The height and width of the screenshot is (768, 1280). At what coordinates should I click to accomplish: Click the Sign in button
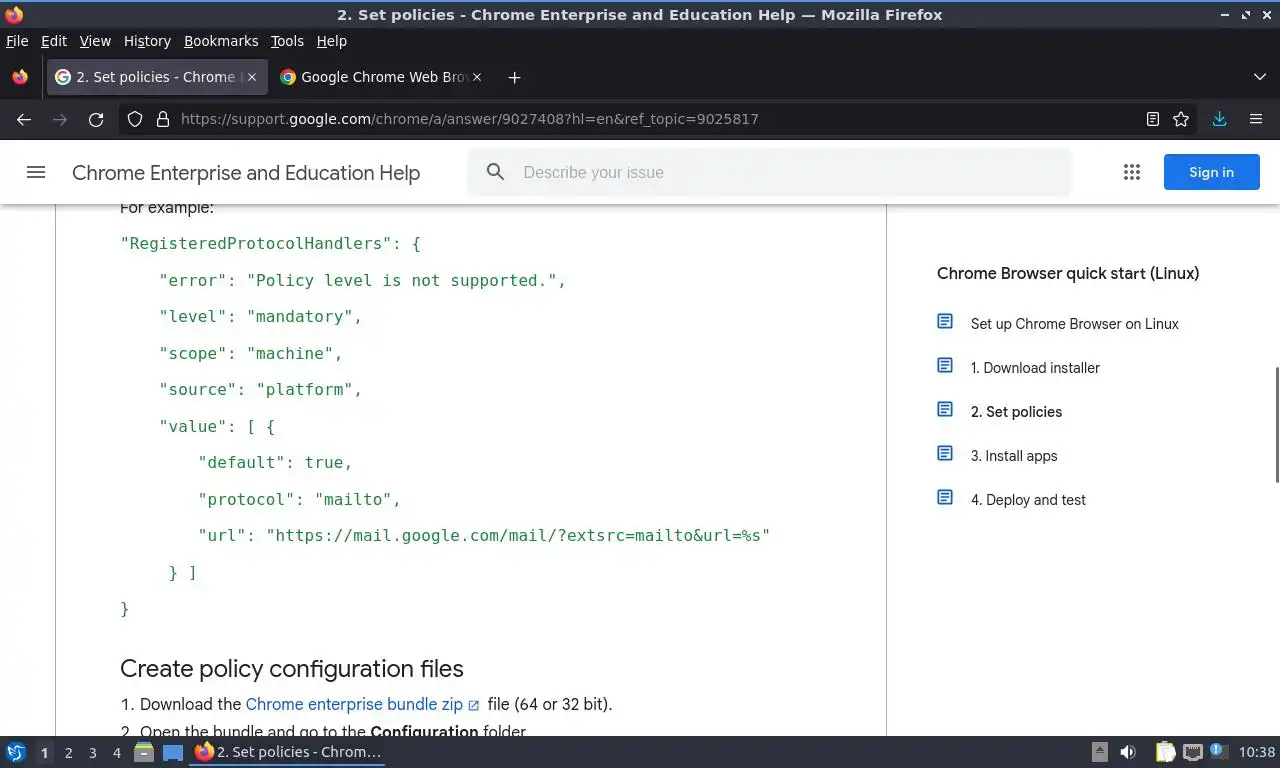point(1211,172)
